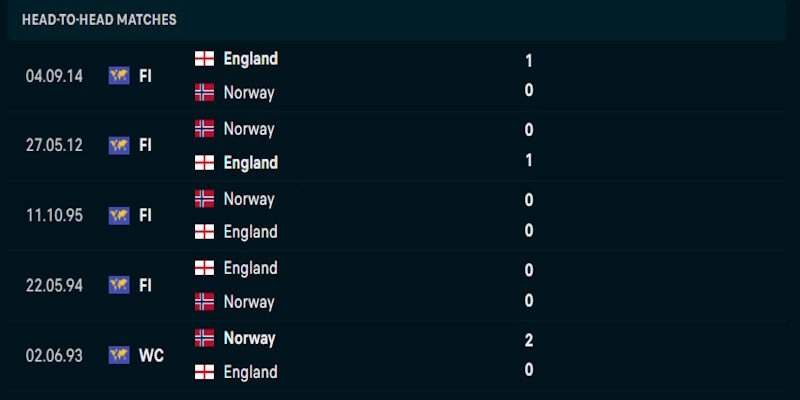Select England team name in 27.05.12 match
Image resolution: width=800 pixels, height=400 pixels.
click(251, 163)
